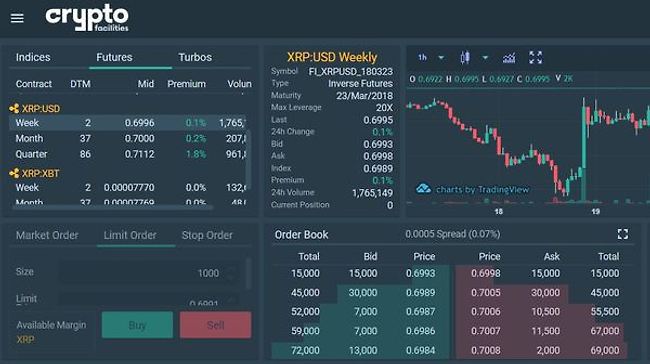Image resolution: width=650 pixels, height=364 pixels.
Task: Click the contracts list vertical scrollbar
Action: coord(248,160)
